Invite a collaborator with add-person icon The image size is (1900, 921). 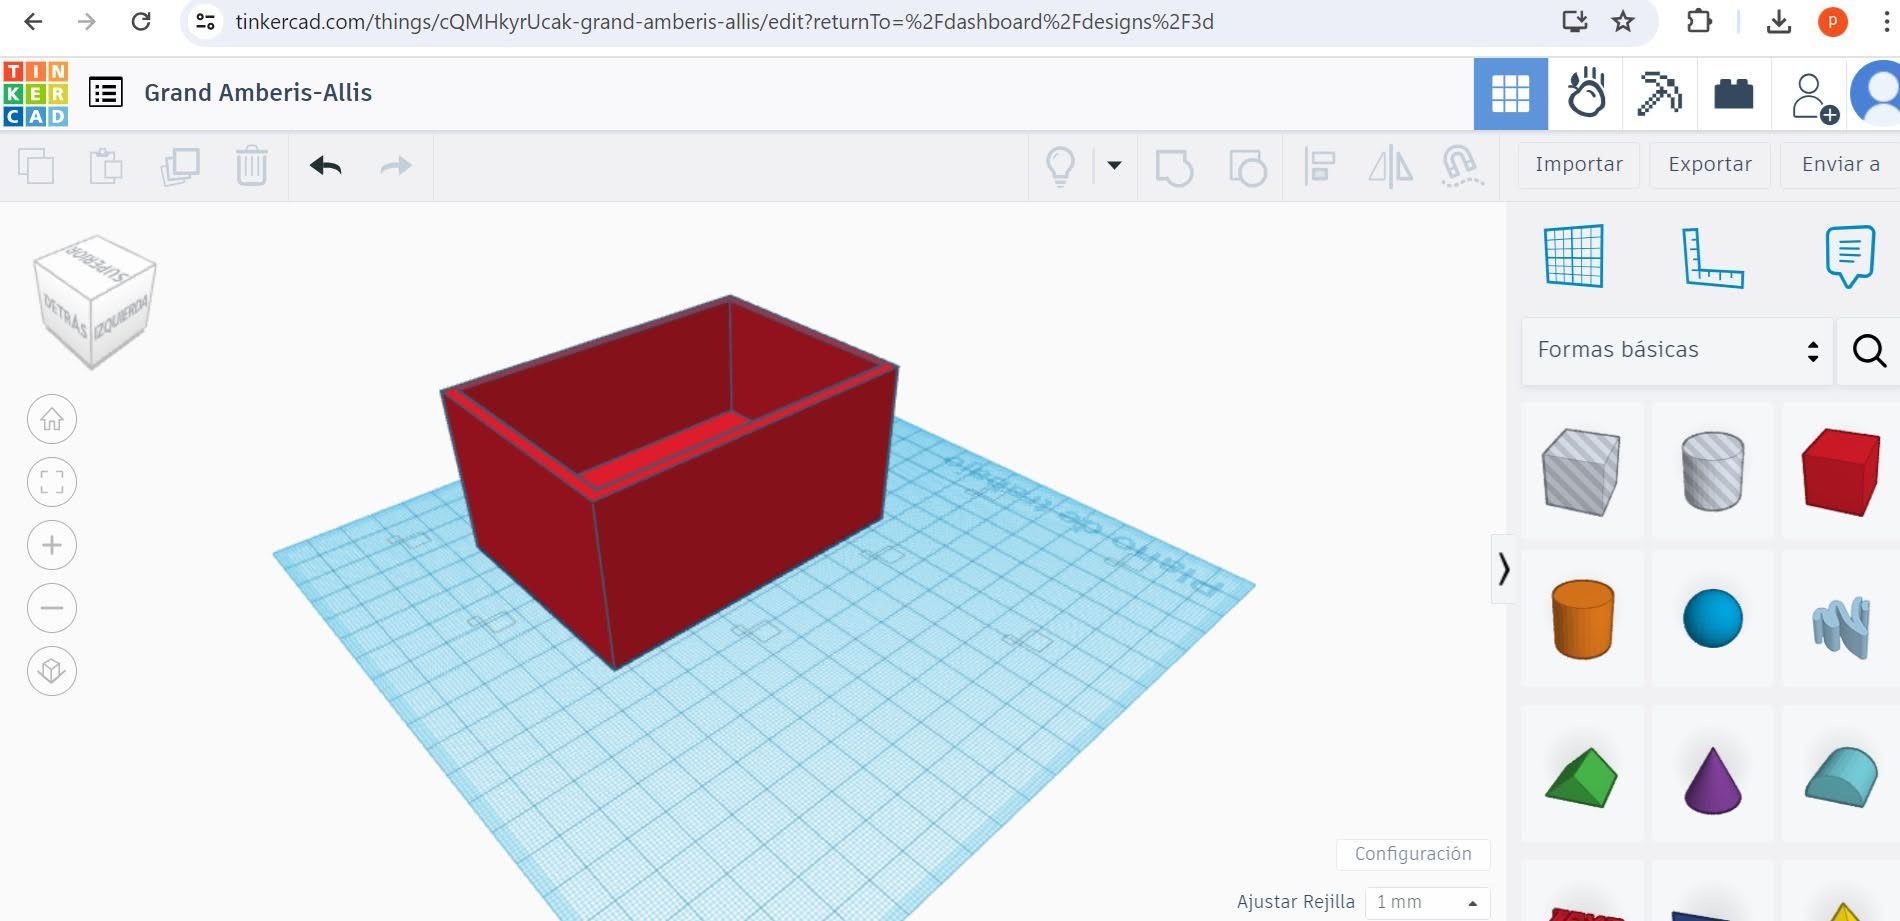tap(1814, 97)
